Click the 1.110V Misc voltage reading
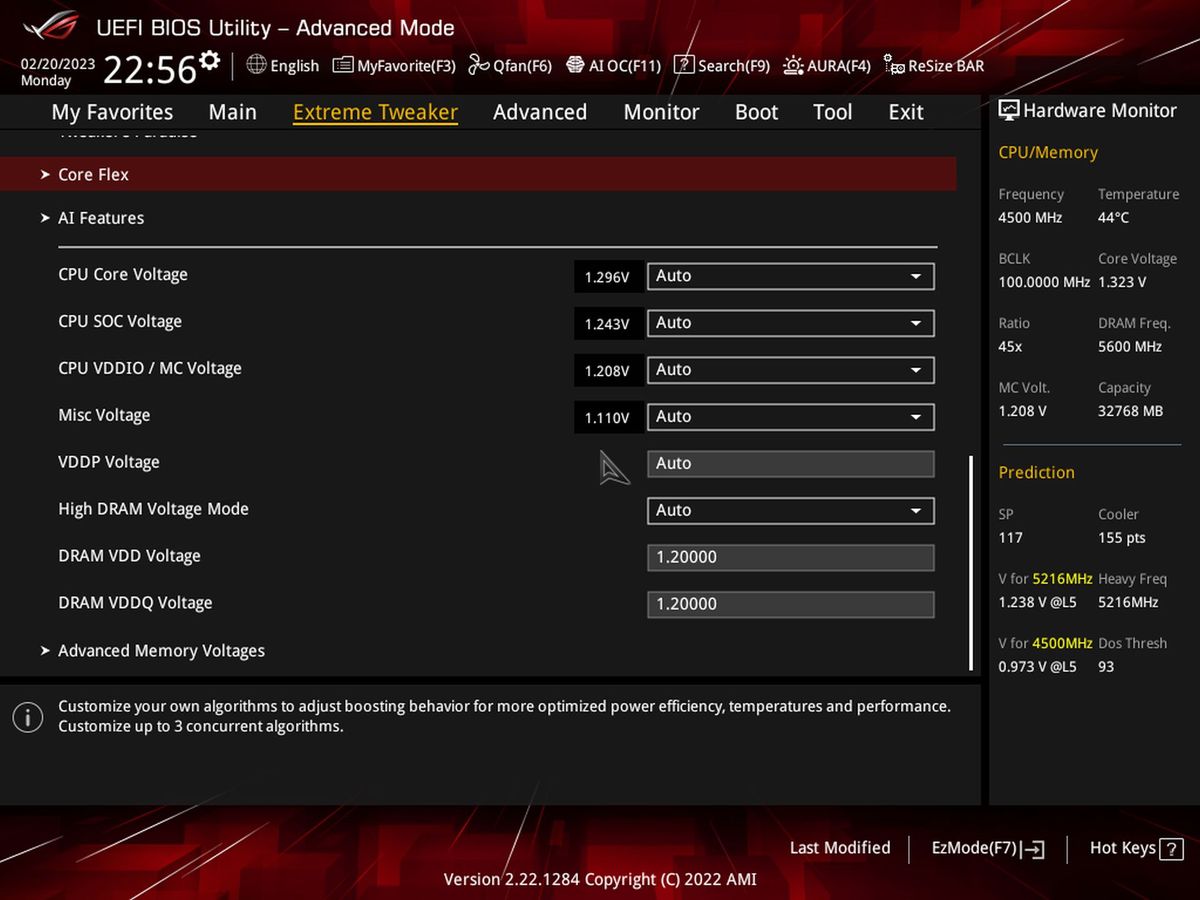Image resolution: width=1200 pixels, height=900 pixels. [607, 418]
